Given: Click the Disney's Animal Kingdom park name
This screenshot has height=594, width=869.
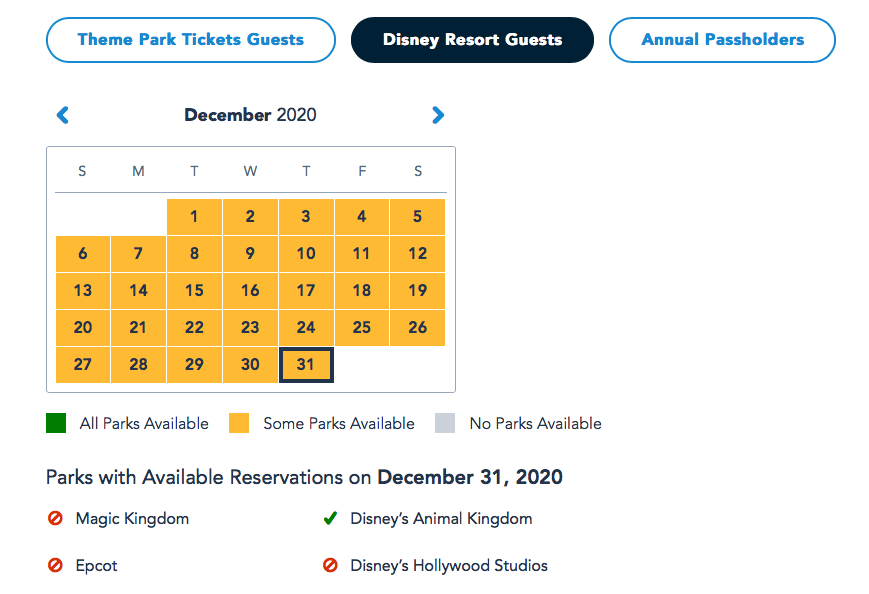Looking at the screenshot, I should pyautogui.click(x=441, y=519).
